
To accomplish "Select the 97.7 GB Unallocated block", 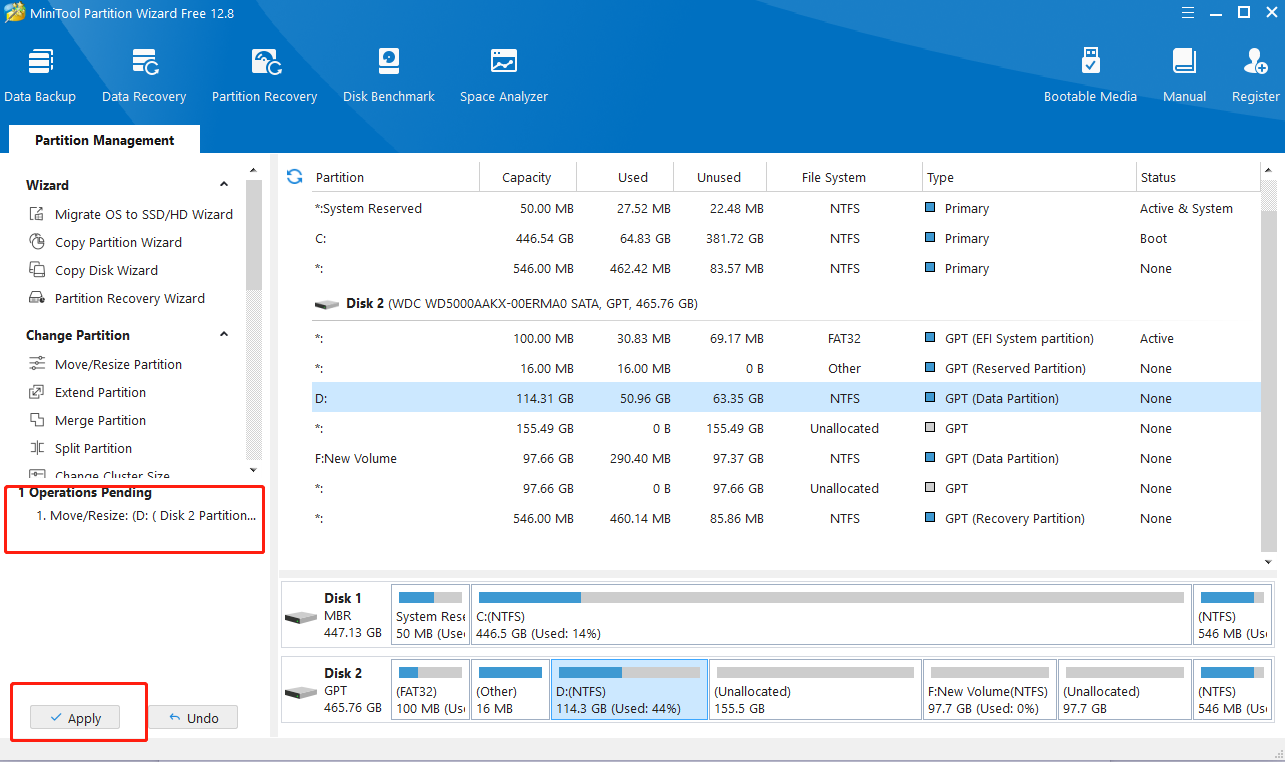I will coord(1124,689).
